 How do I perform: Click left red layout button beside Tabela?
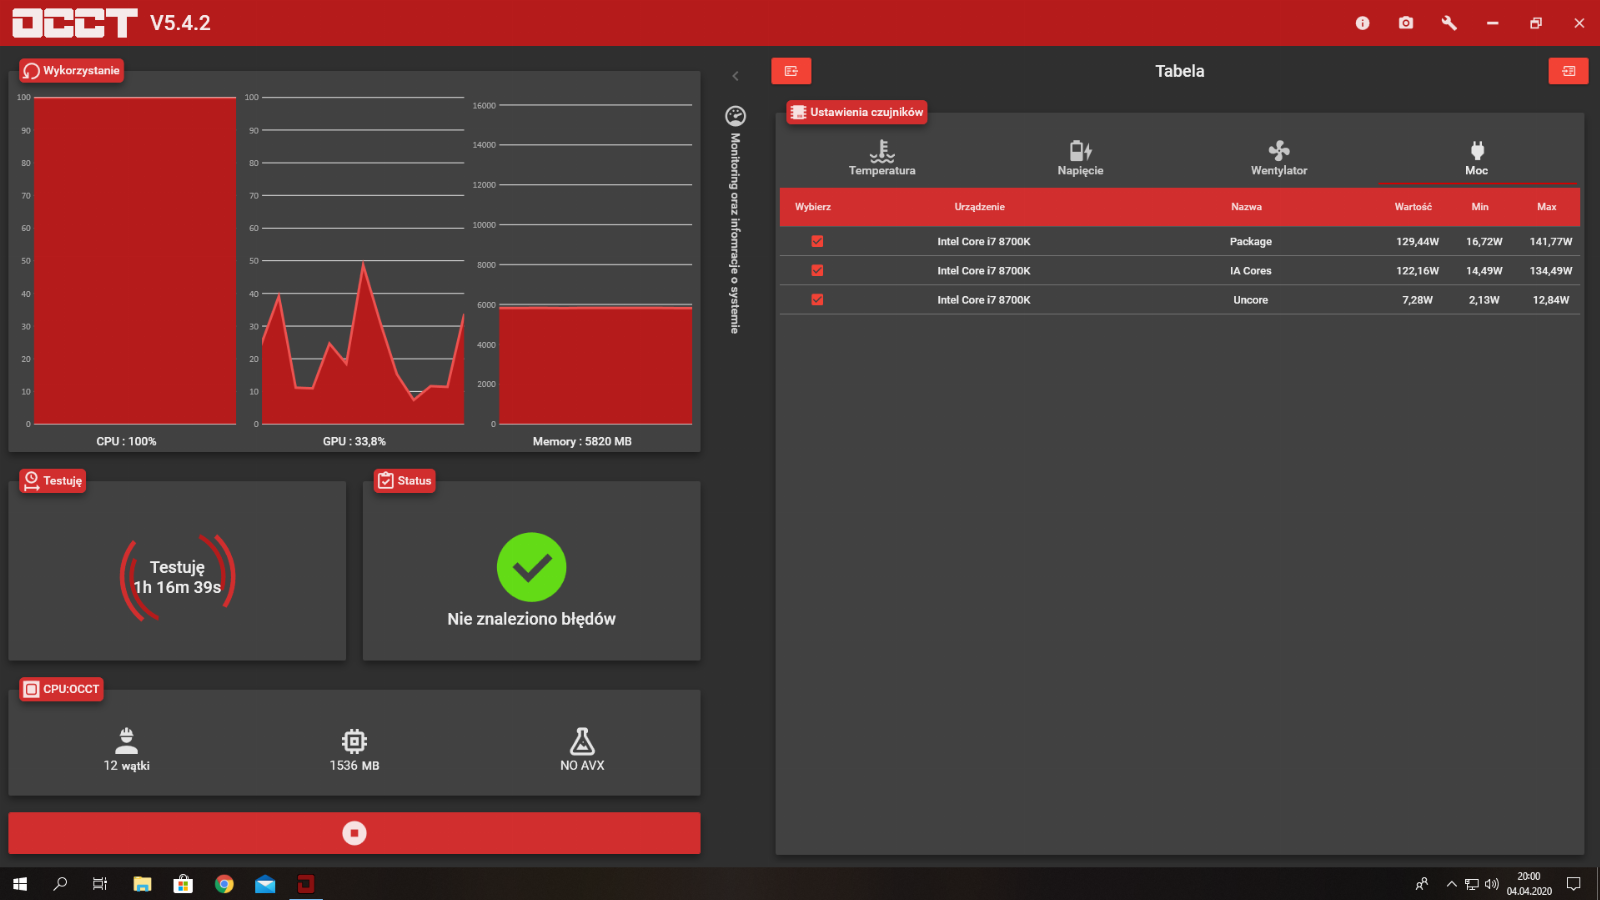[791, 71]
